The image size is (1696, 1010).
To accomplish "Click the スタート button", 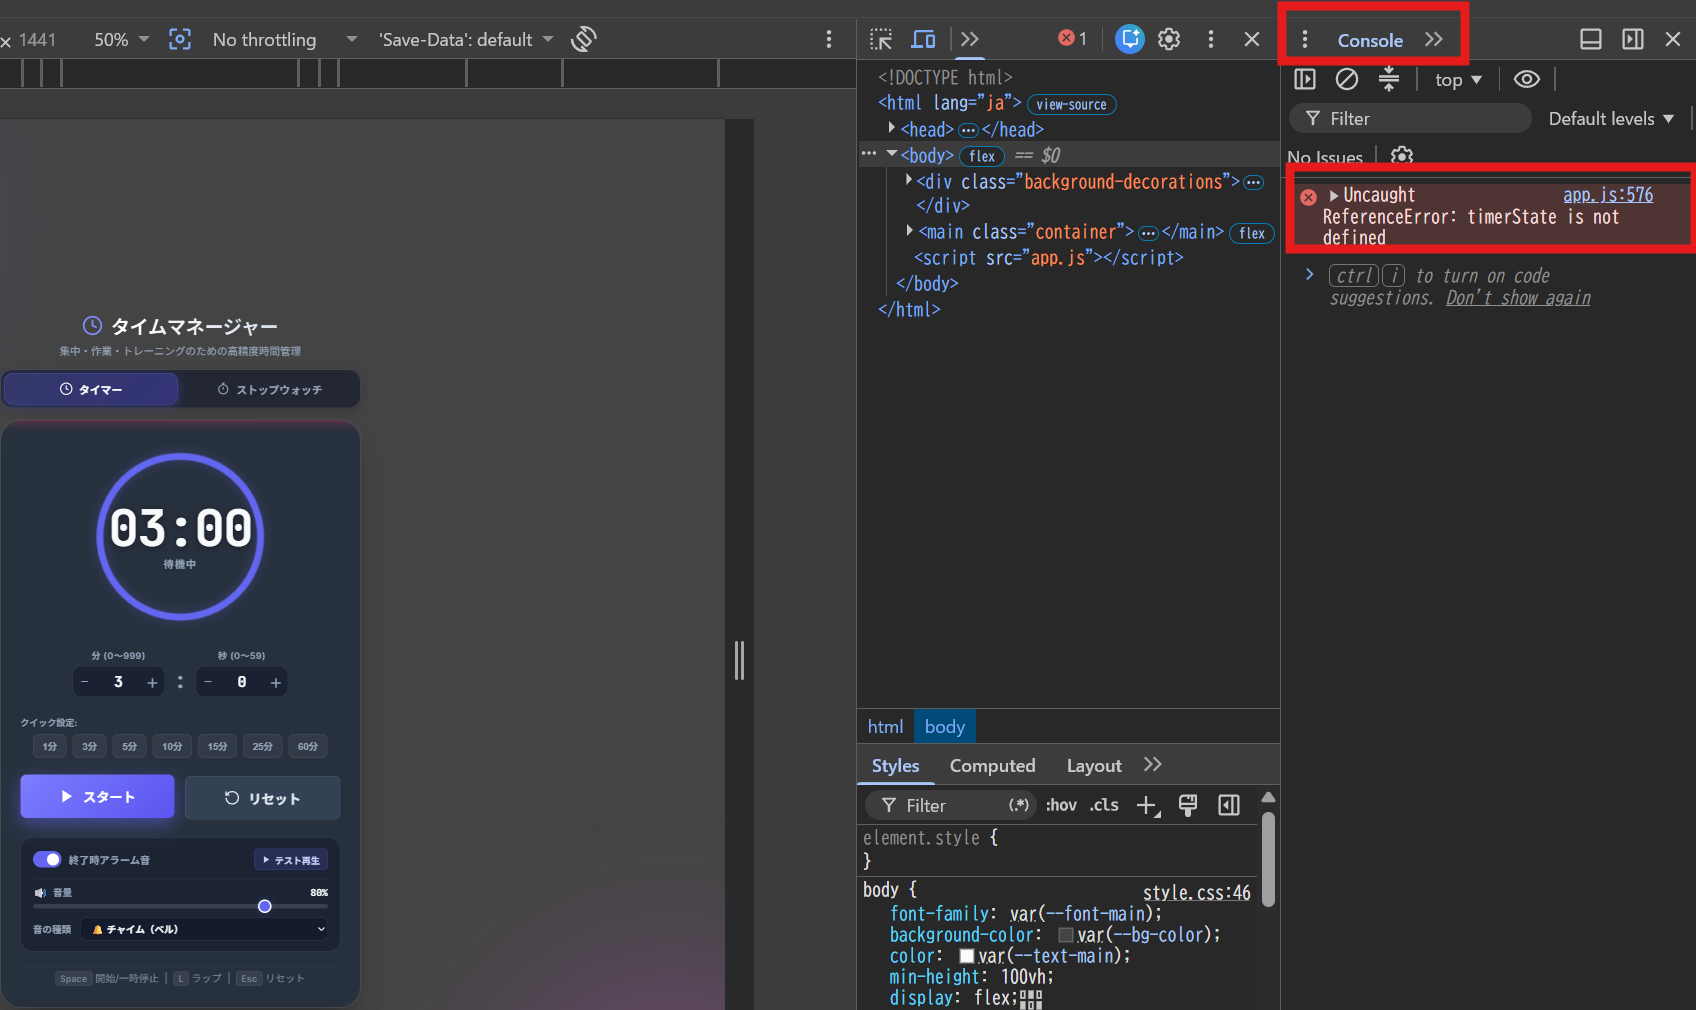I will click(98, 797).
